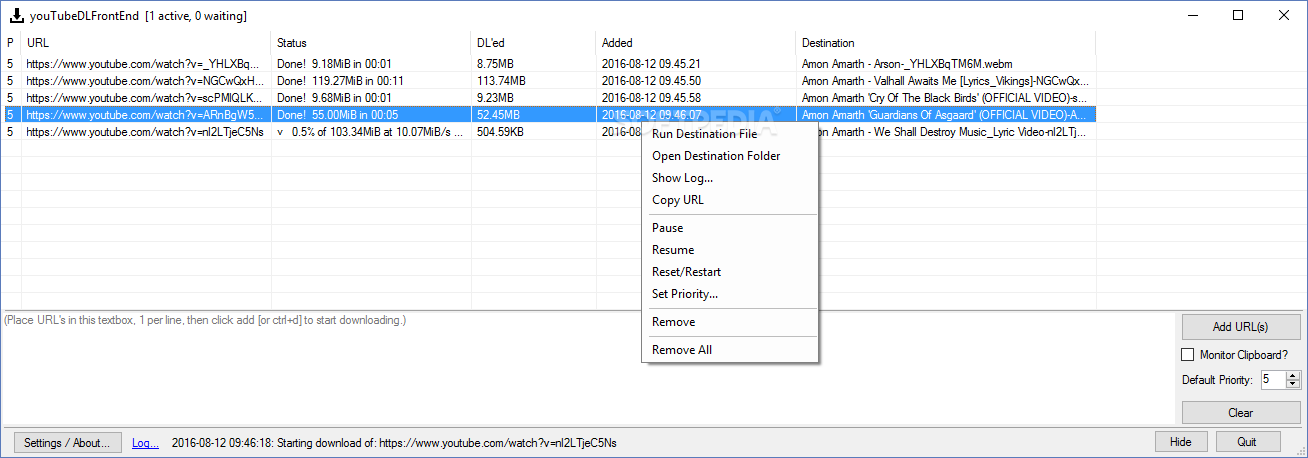Click destination 'Valhall Awaits Me' entry
Image resolution: width=1308 pixels, height=458 pixels.
(x=945, y=81)
